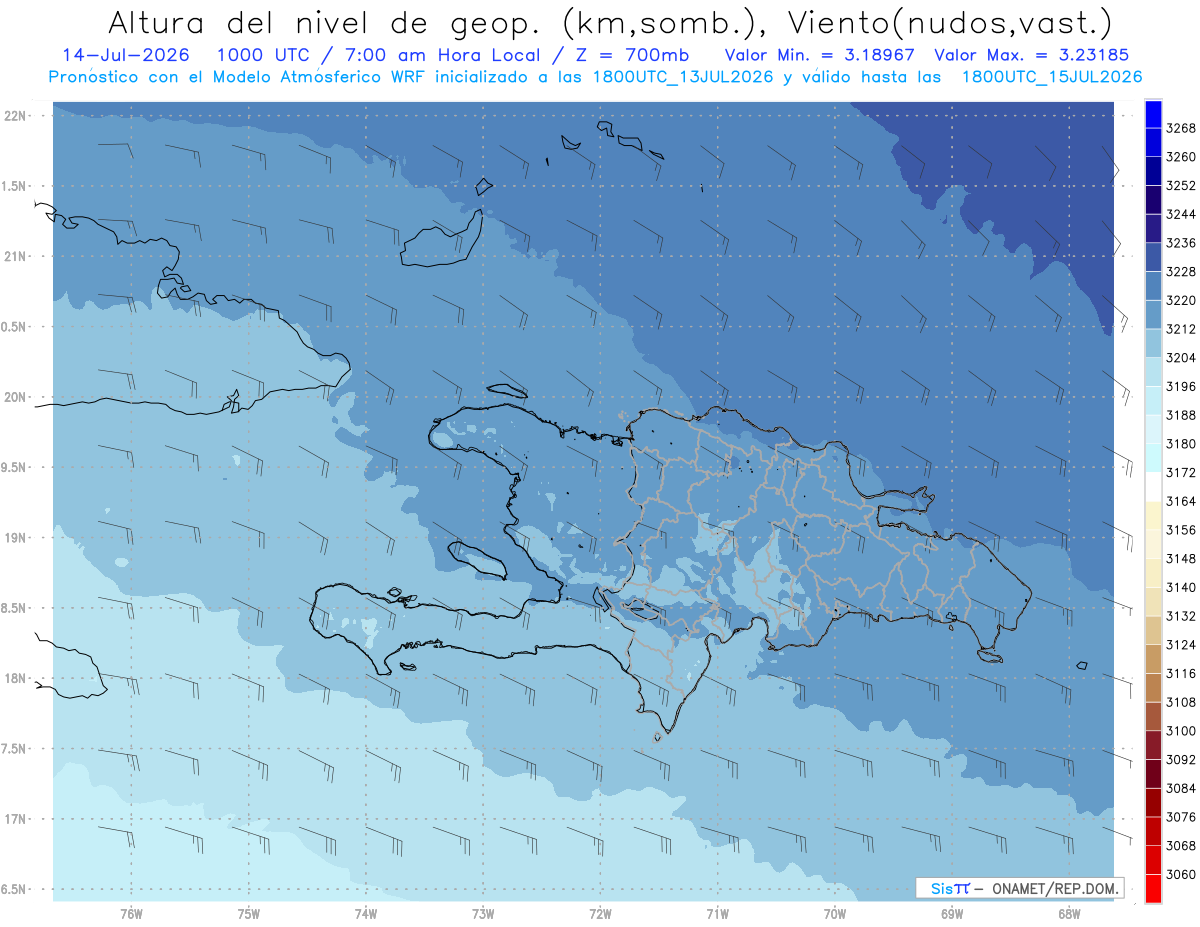Click latitude label 20N

16,397
